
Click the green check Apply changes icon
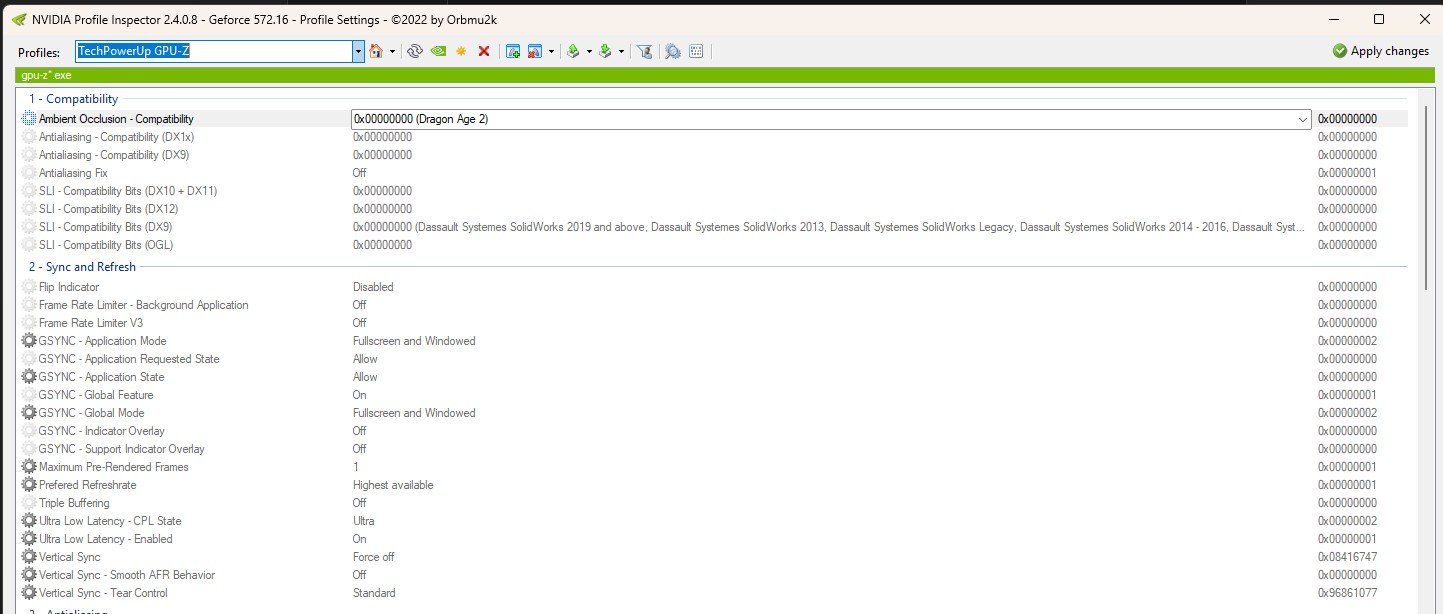[1339, 51]
